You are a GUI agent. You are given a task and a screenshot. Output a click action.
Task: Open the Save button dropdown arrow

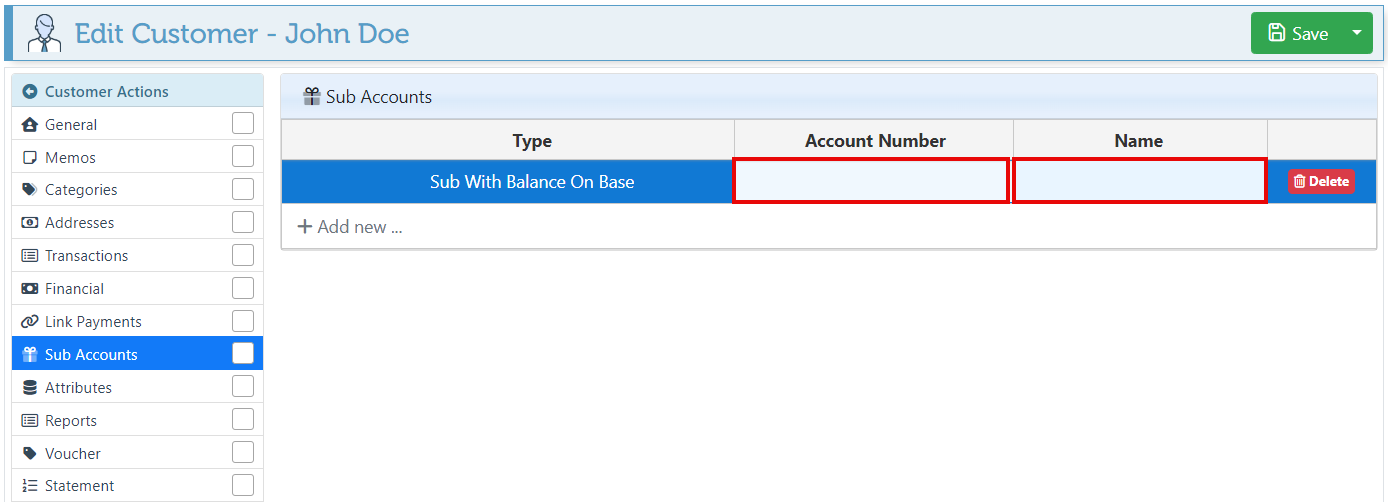(x=1357, y=33)
